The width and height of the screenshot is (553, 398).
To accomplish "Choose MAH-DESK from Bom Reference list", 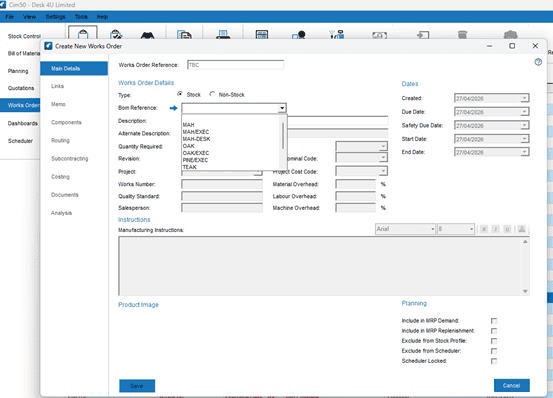I will coord(196,139).
